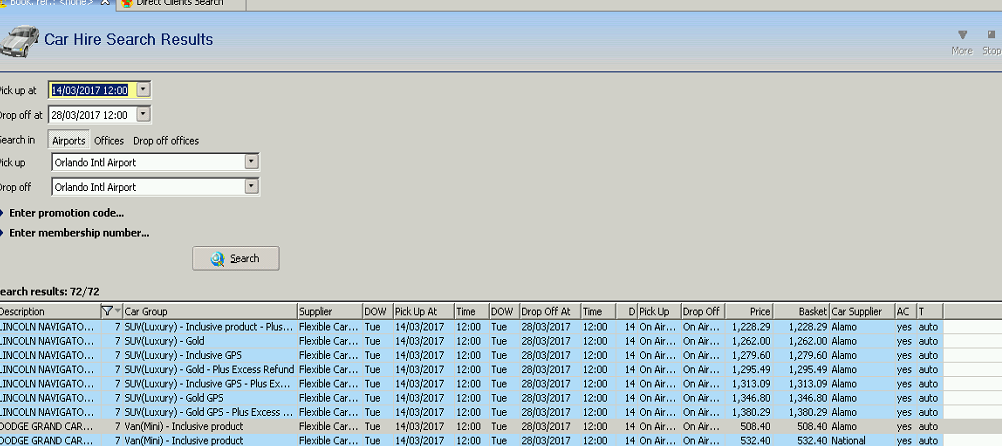Viewport: 1002px width, 446px height.
Task: Click the car icon beside Car Hire Search Results
Action: click(19, 42)
